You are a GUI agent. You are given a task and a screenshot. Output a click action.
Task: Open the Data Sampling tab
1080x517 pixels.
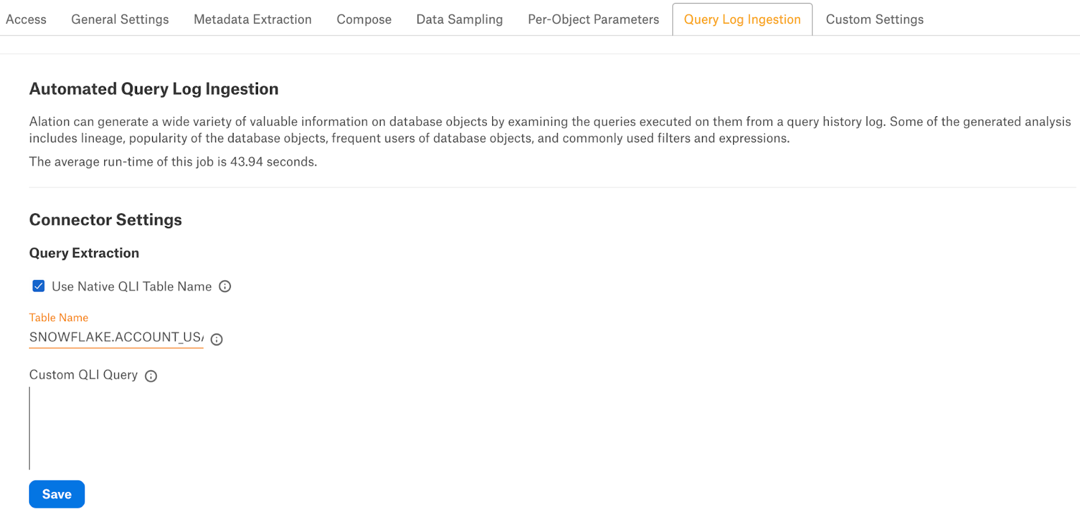click(x=459, y=19)
